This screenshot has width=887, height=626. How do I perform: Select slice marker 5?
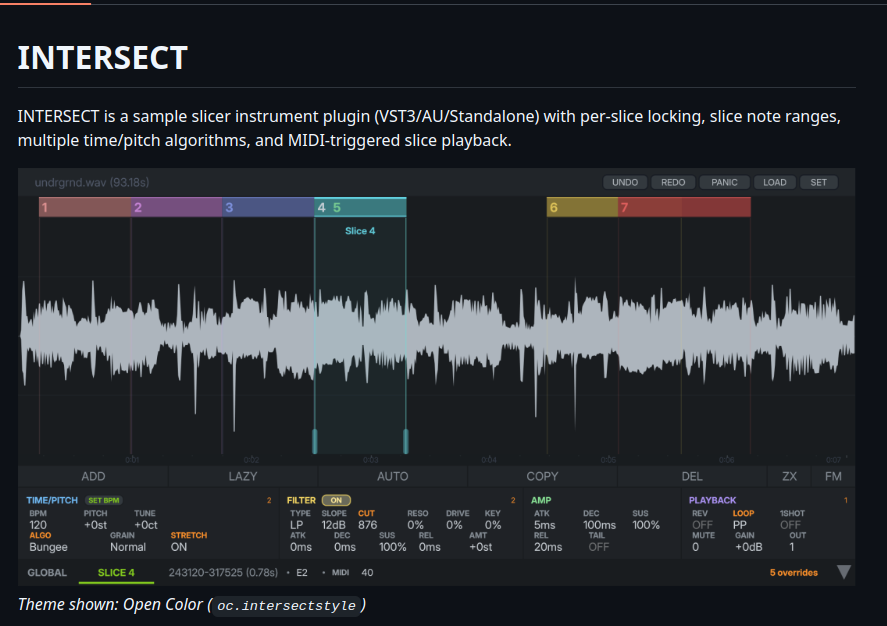337,208
